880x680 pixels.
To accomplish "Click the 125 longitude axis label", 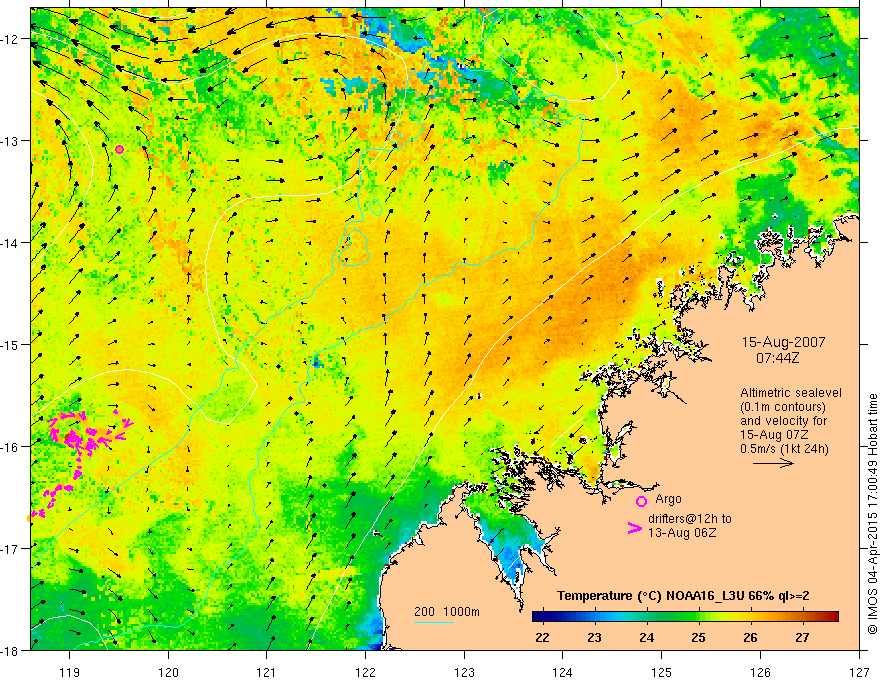I will [662, 673].
